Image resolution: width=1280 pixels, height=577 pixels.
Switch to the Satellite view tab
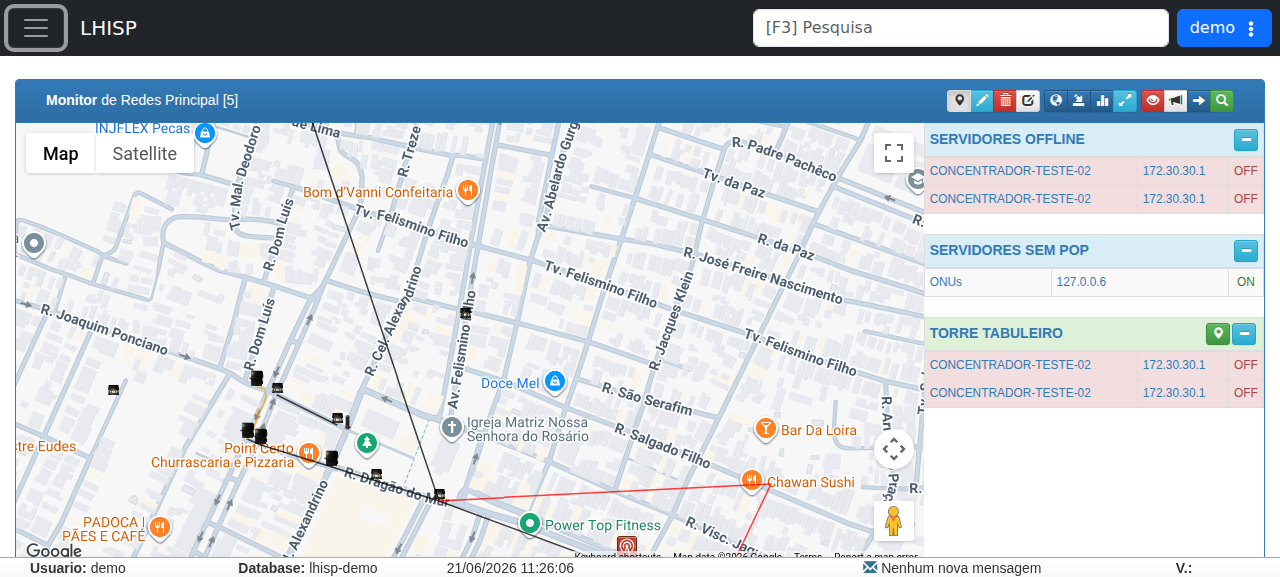[x=145, y=153]
